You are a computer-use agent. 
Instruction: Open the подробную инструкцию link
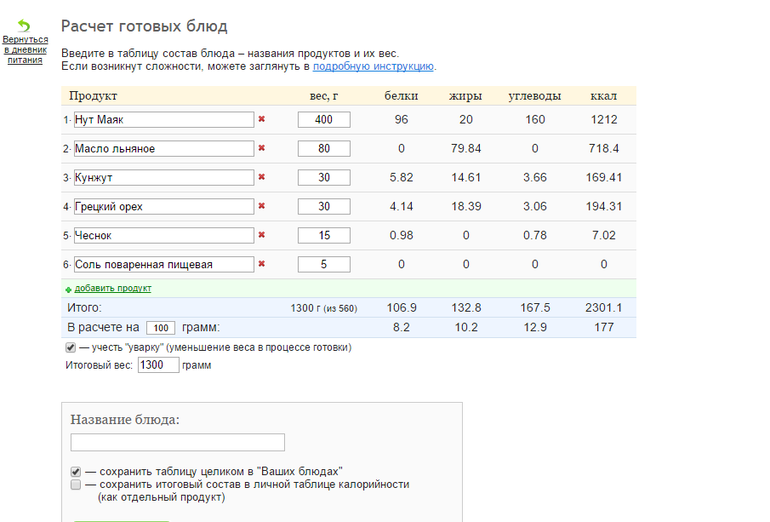pos(373,66)
